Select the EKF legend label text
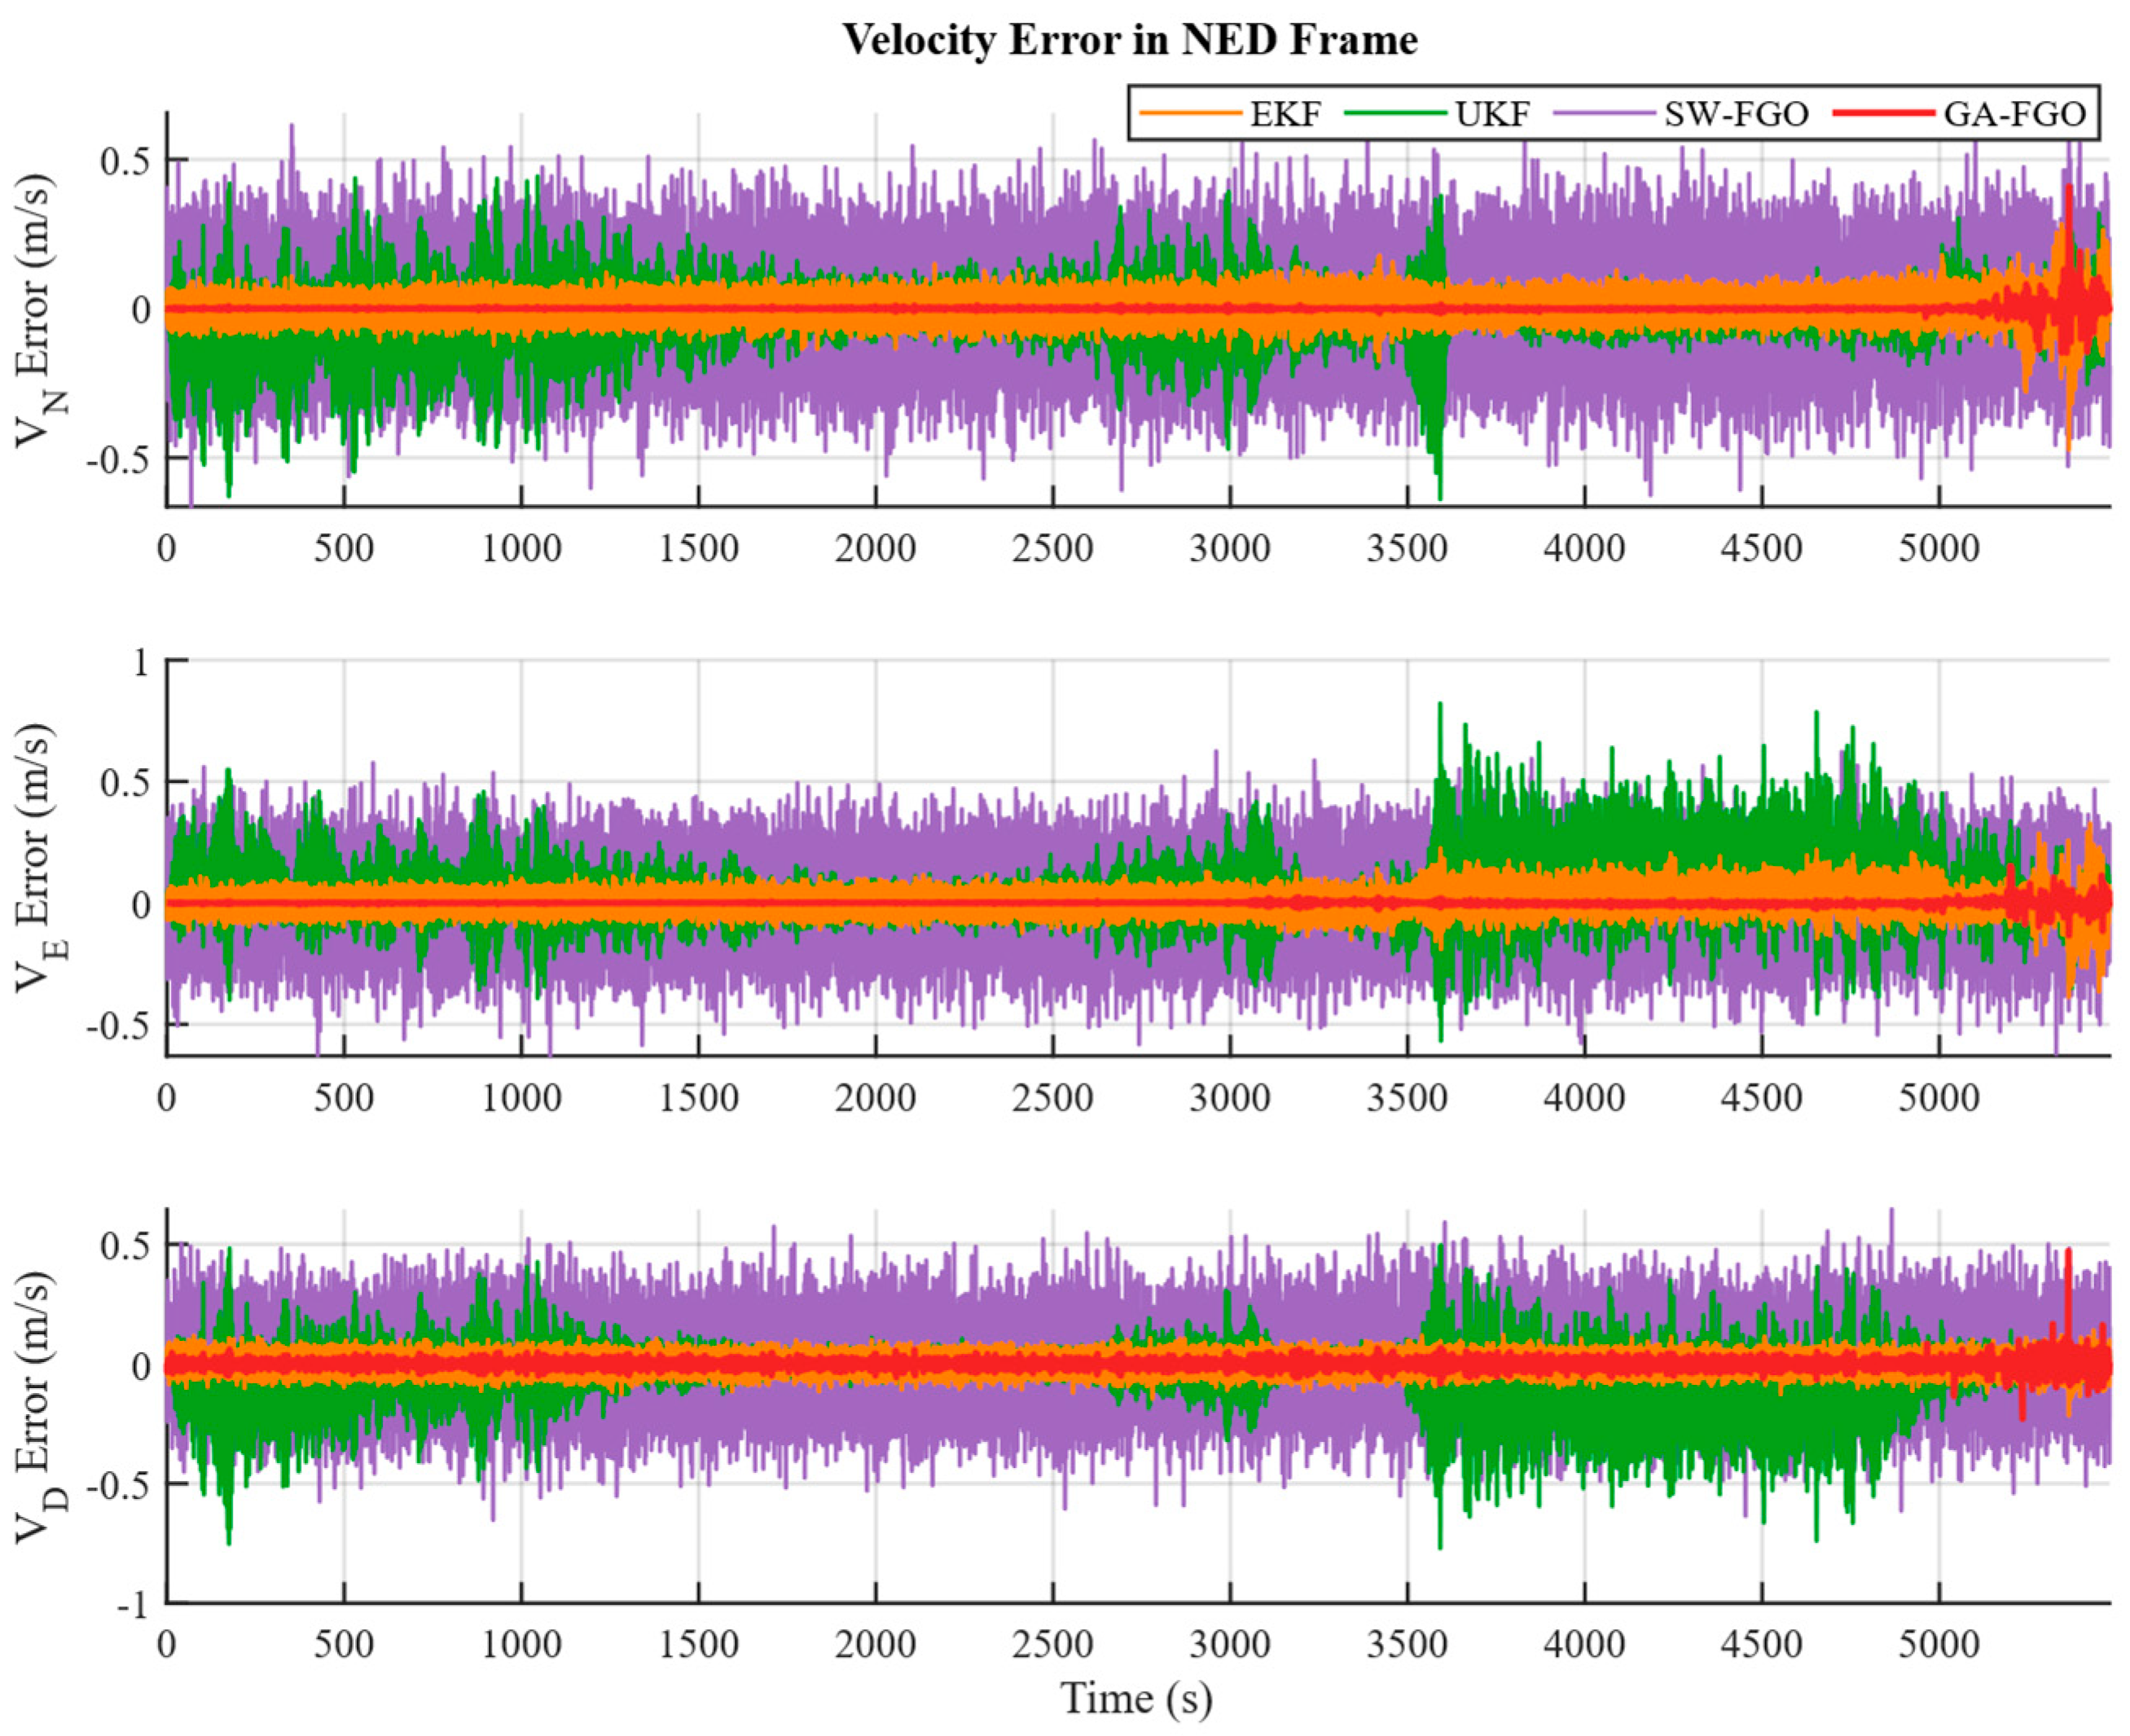The image size is (2130, 1736). 1285,114
